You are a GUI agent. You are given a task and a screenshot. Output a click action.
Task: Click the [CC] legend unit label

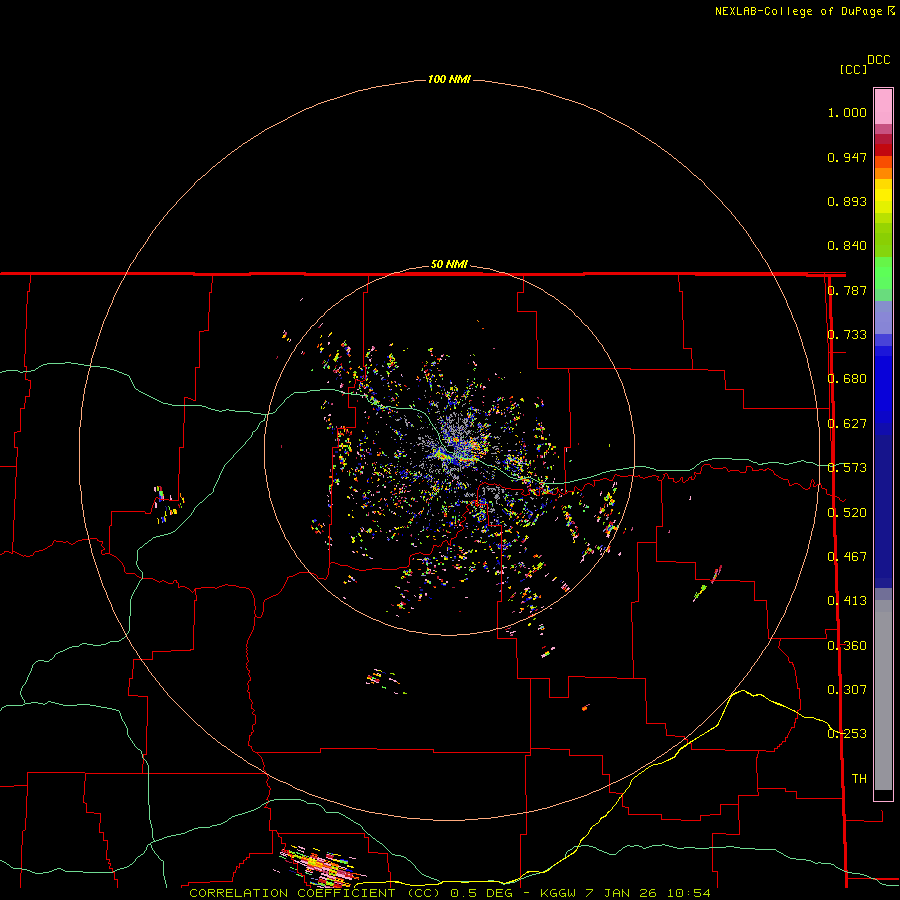pyautogui.click(x=853, y=69)
